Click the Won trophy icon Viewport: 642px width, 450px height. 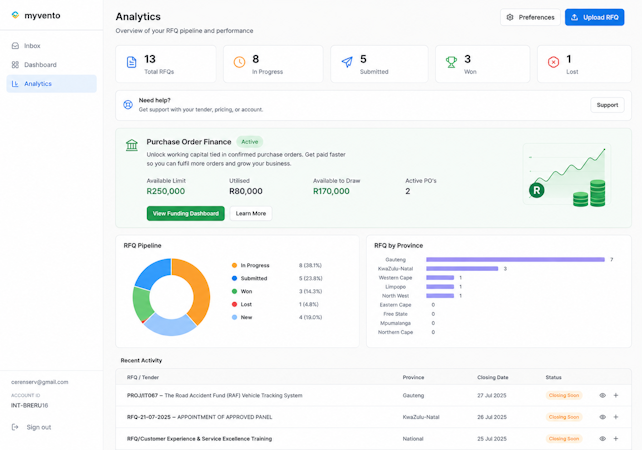point(451,62)
